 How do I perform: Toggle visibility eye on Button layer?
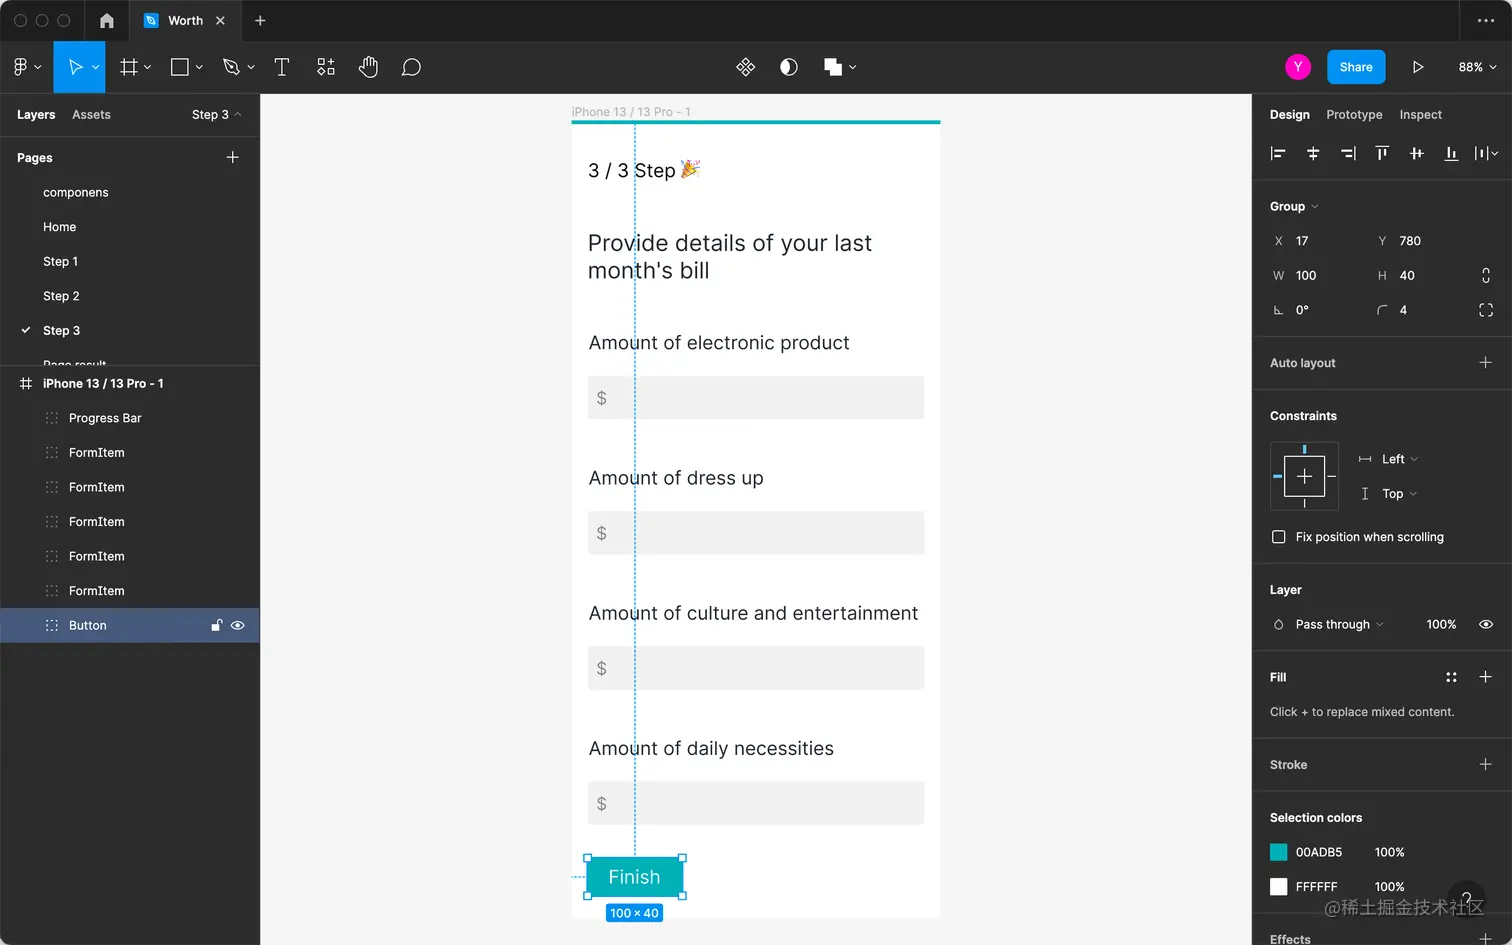tap(238, 625)
